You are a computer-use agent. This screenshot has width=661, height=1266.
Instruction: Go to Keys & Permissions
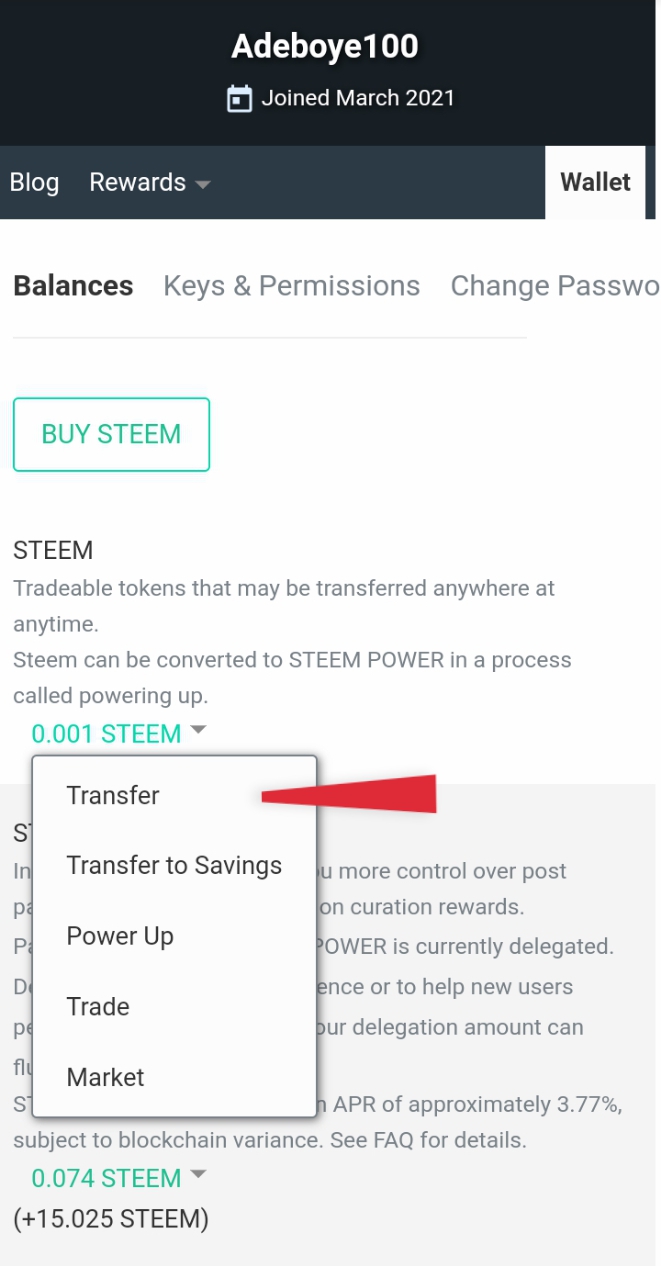pos(291,286)
